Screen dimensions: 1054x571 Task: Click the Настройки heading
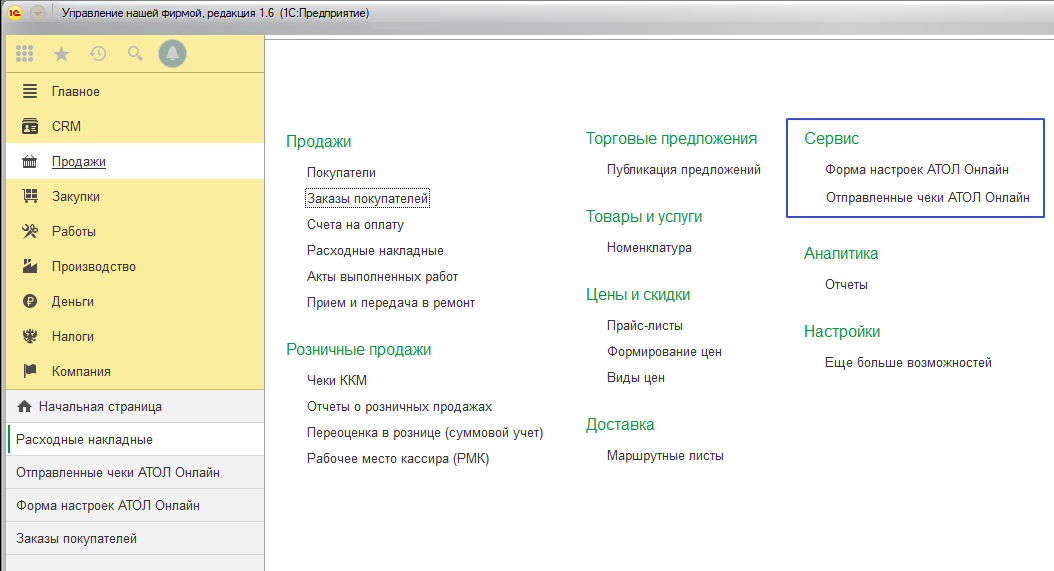842,332
